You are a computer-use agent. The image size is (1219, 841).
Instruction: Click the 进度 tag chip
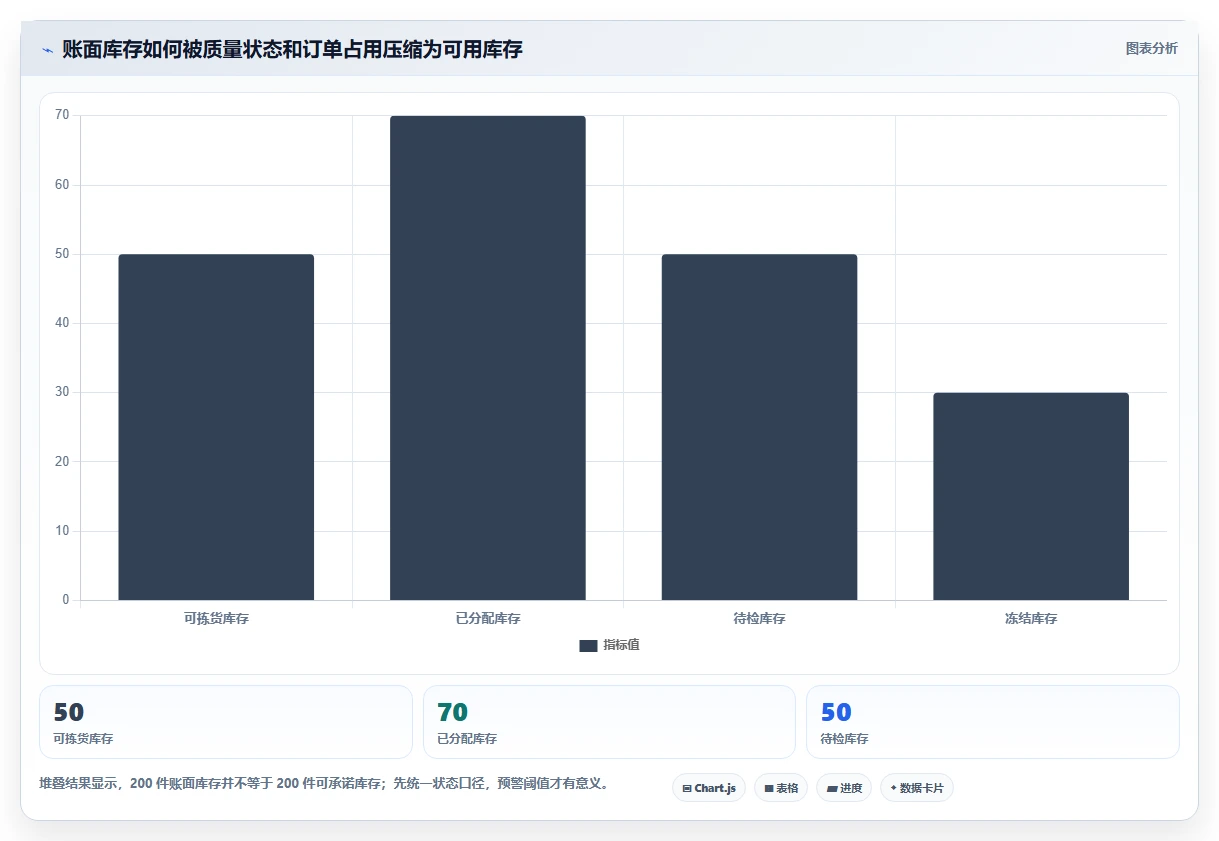844,788
